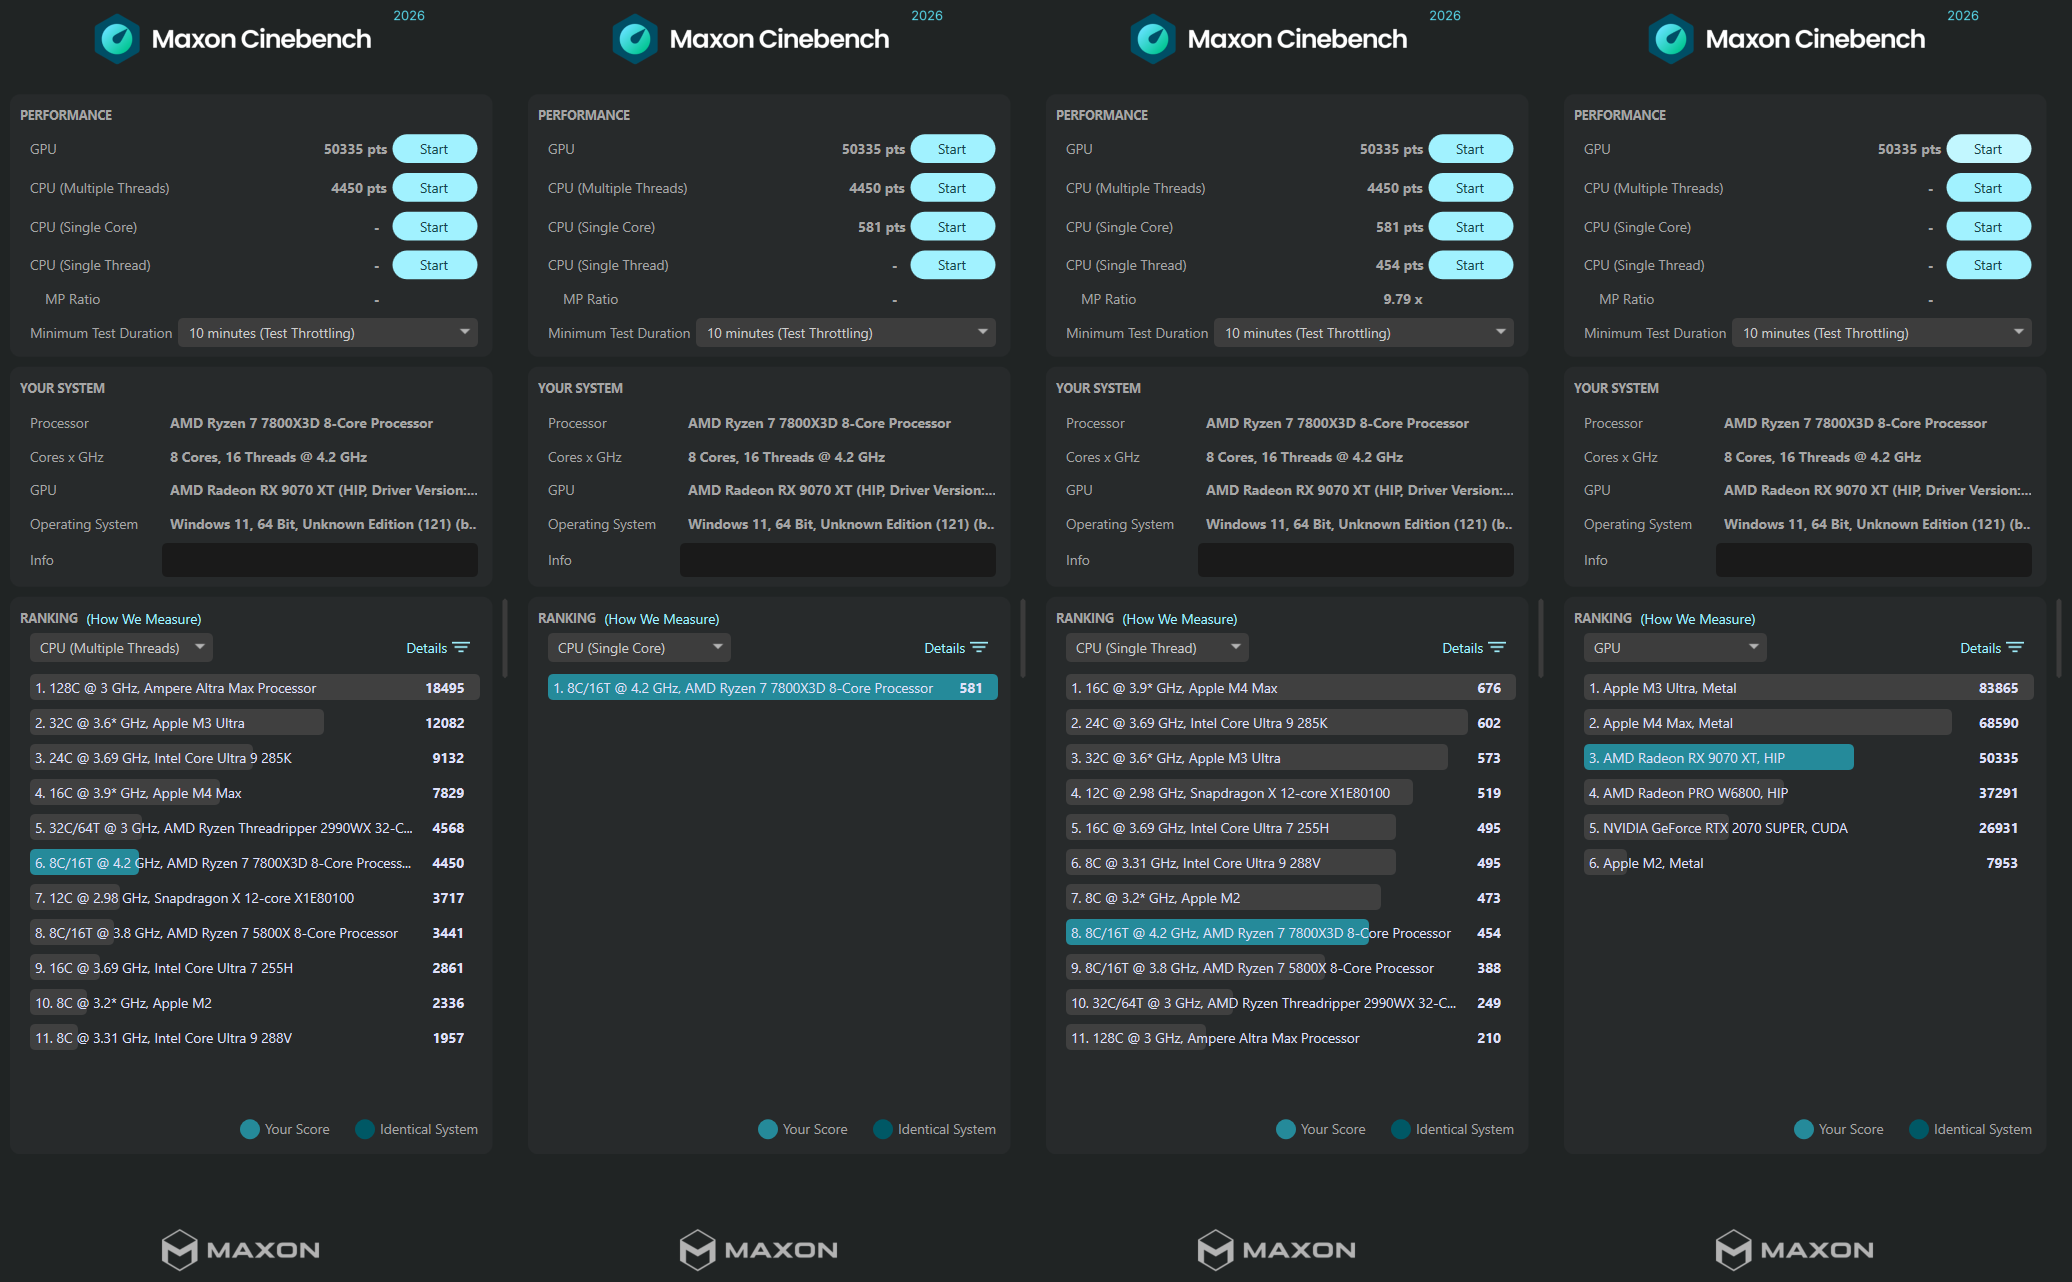Start the GPU test in the second window
Screen dimensions: 2072x1282
[952, 149]
